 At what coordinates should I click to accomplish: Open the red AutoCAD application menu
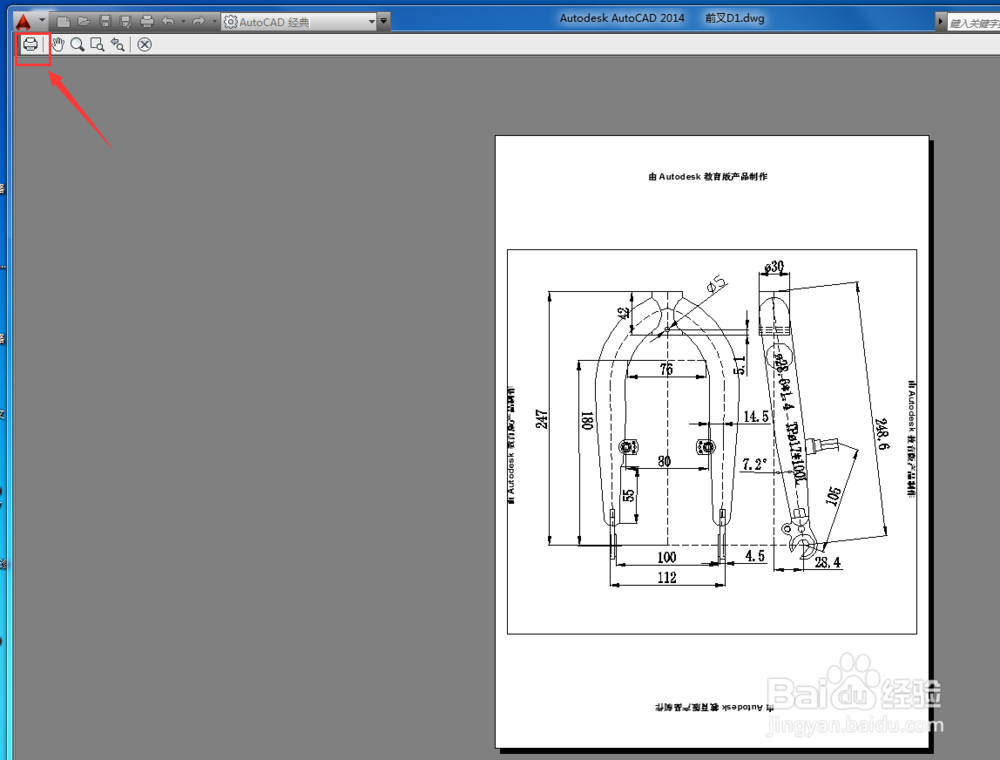[x=23, y=22]
